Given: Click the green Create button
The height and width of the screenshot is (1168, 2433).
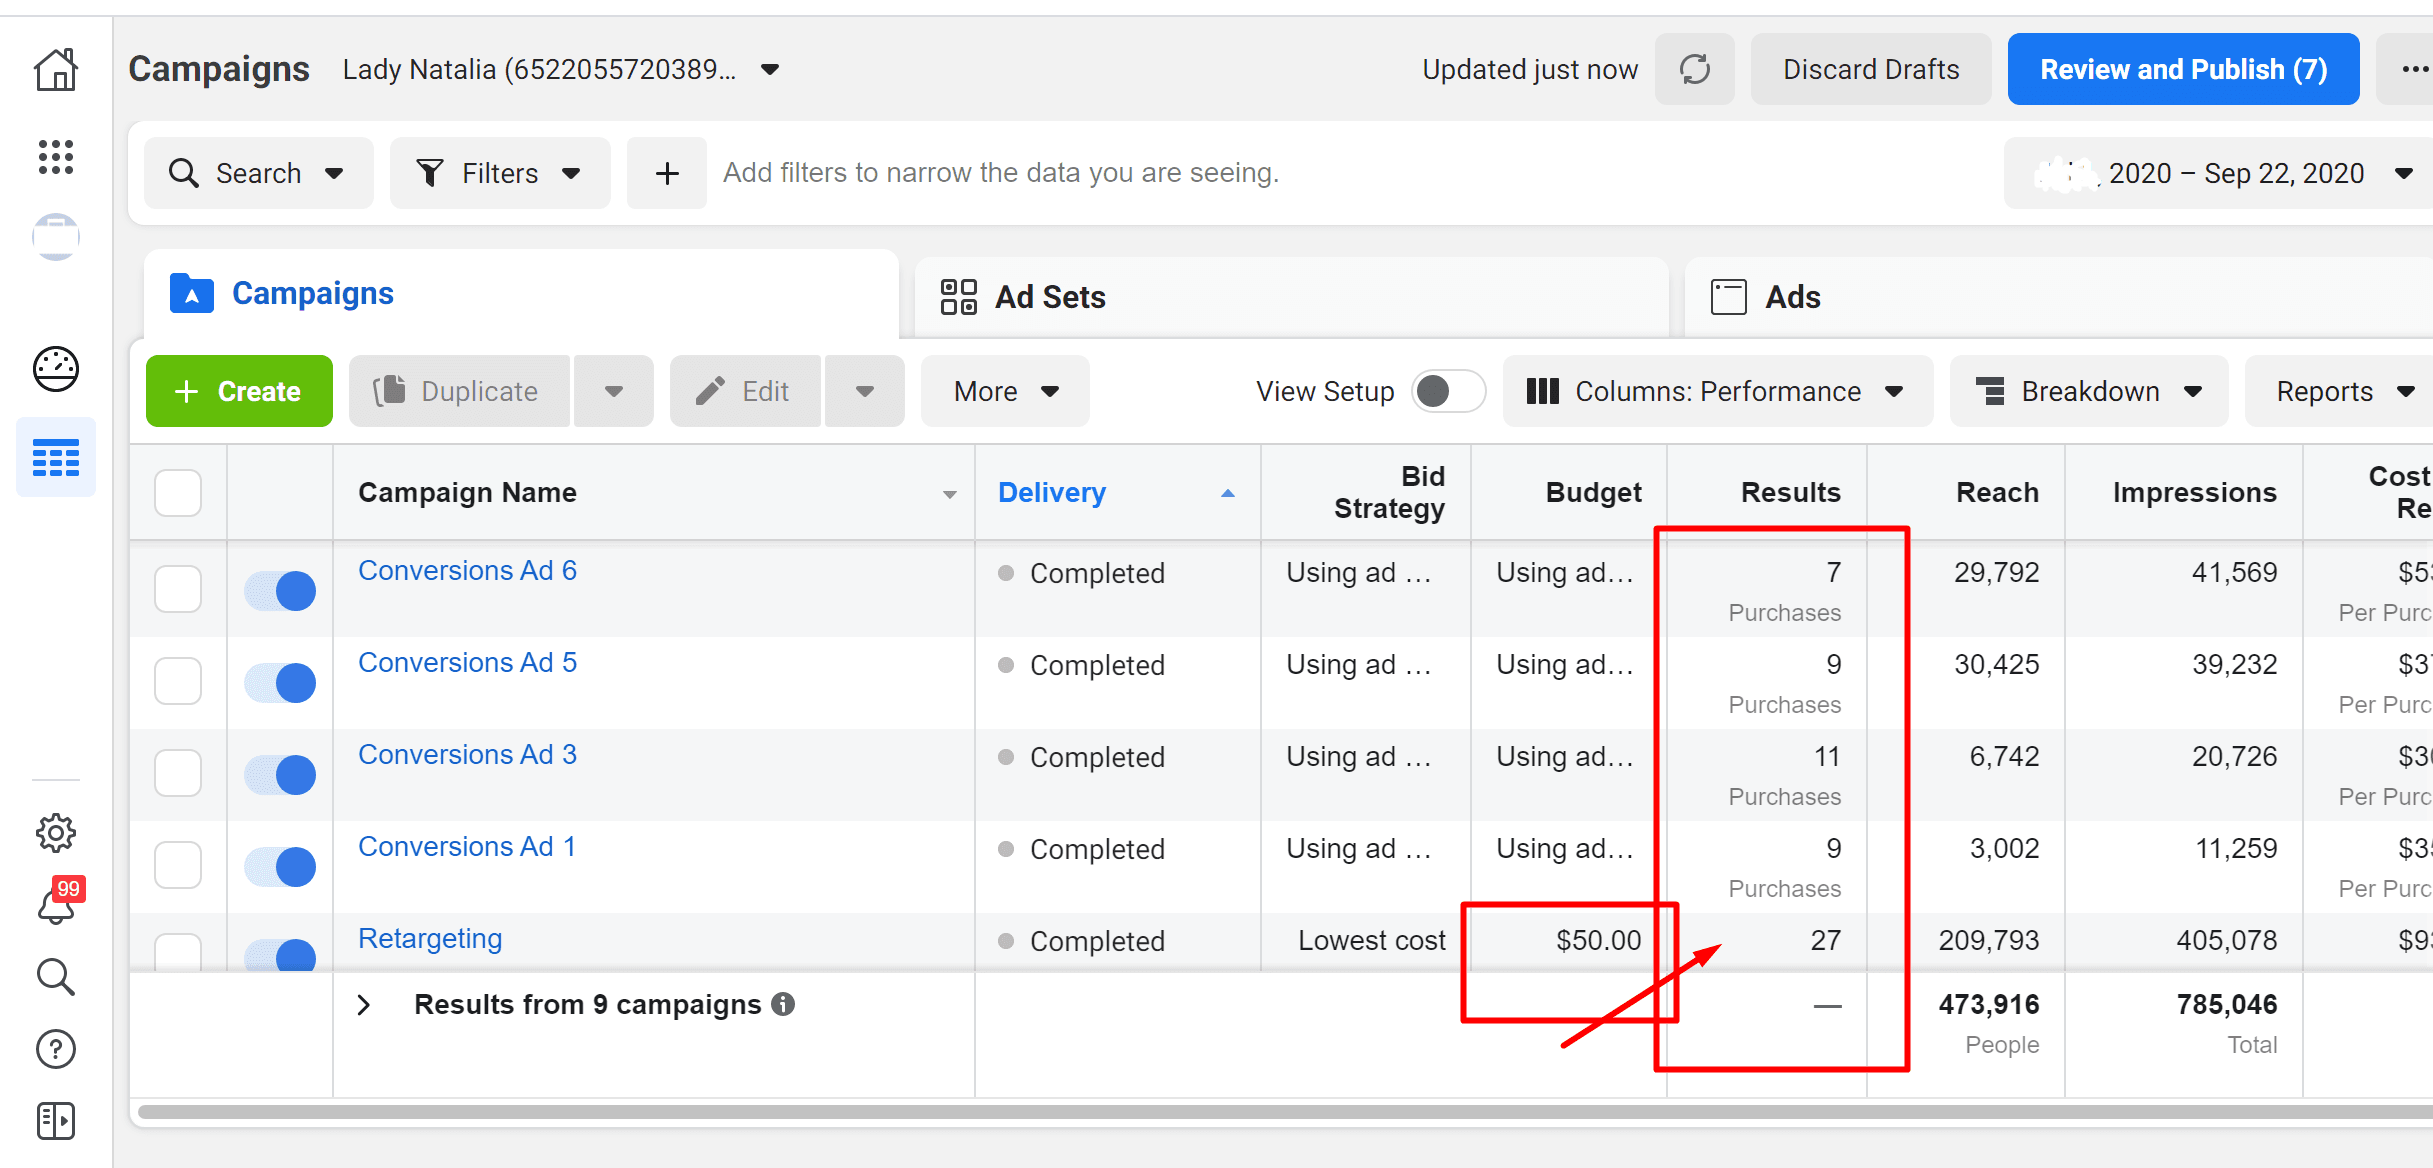Looking at the screenshot, I should click(239, 391).
